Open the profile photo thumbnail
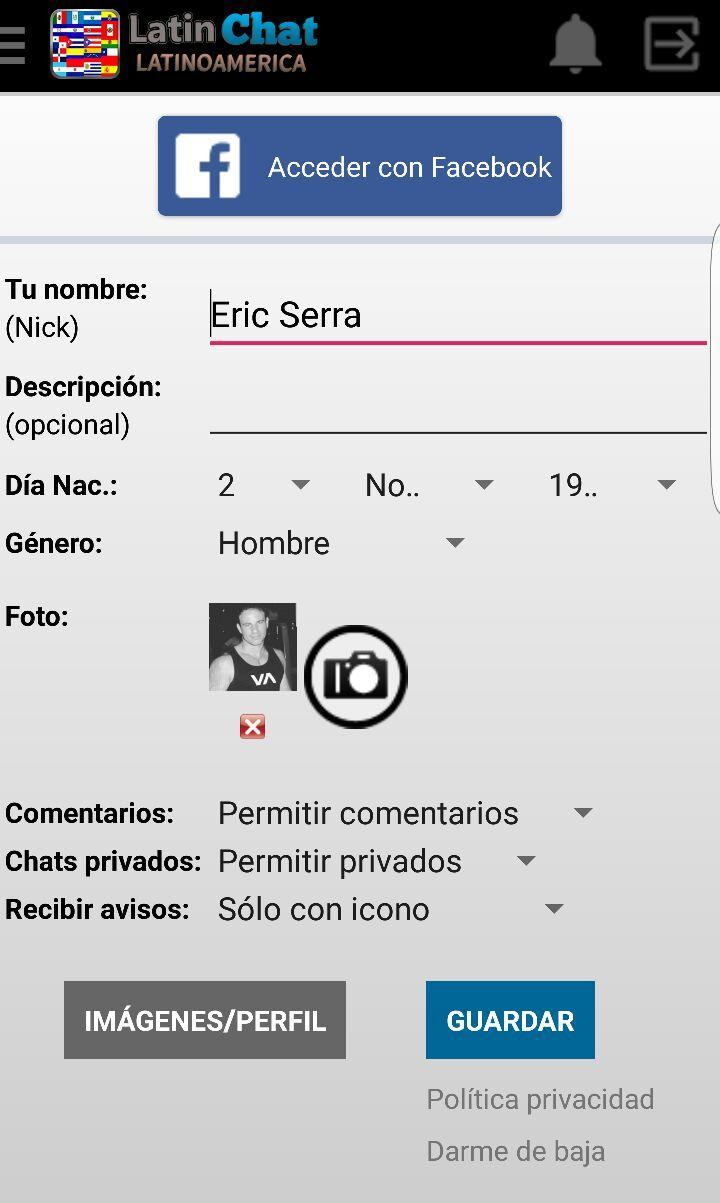Viewport: 720px width, 1203px height. point(252,647)
